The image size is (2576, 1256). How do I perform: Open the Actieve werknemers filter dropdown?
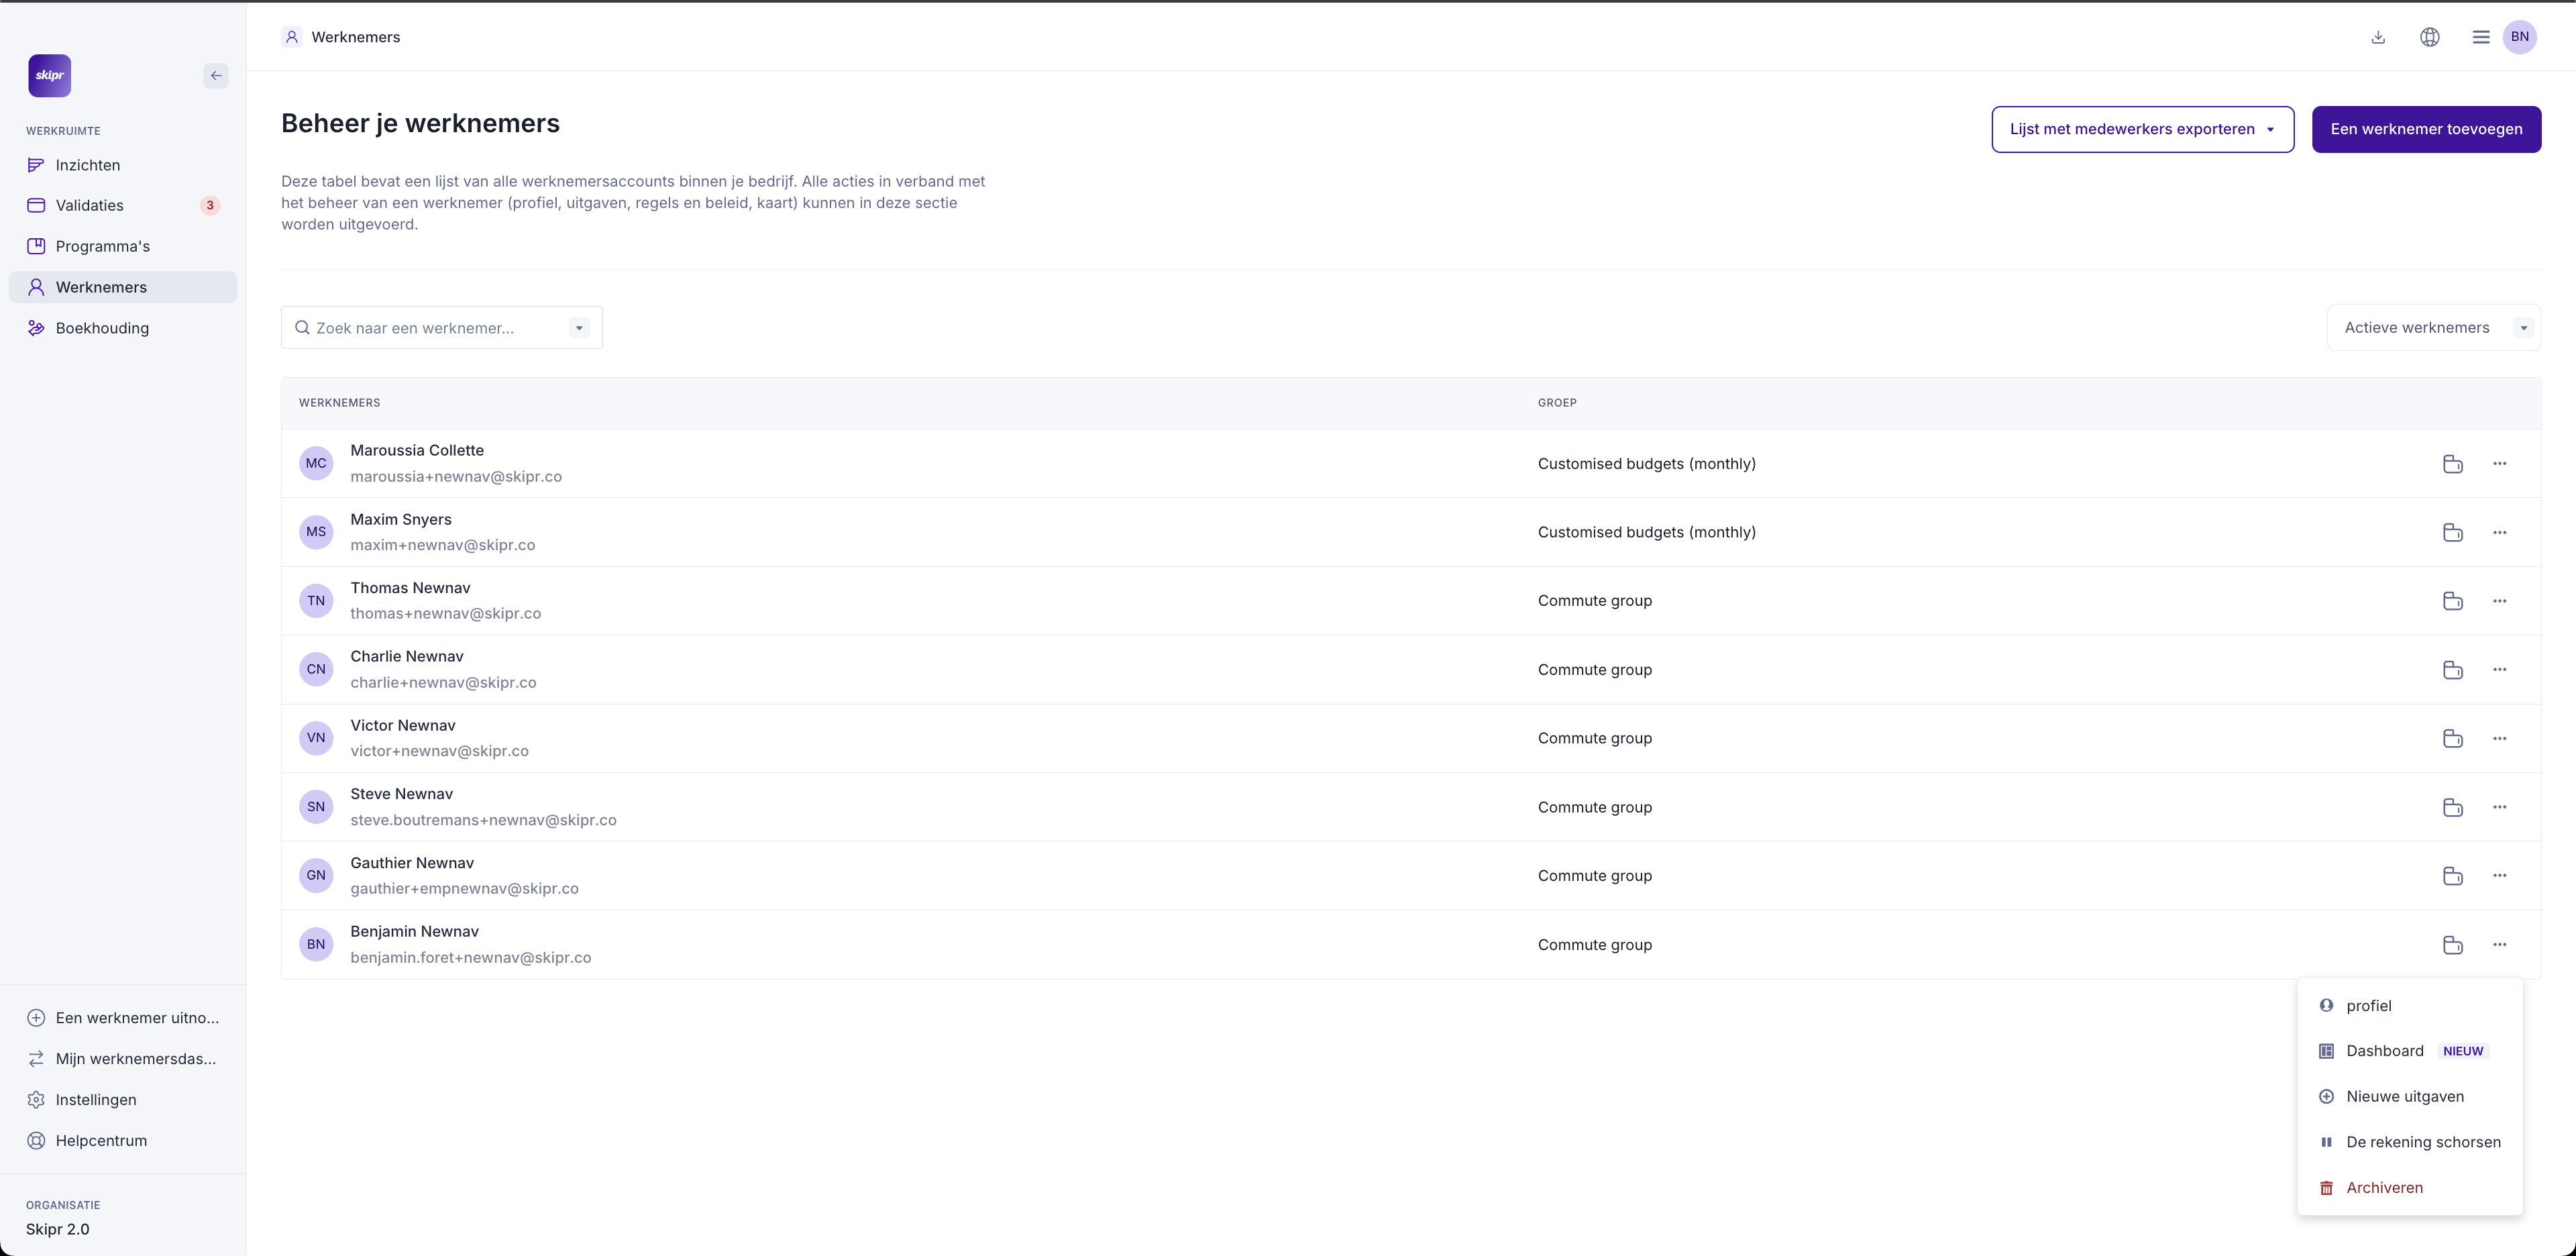(2433, 328)
